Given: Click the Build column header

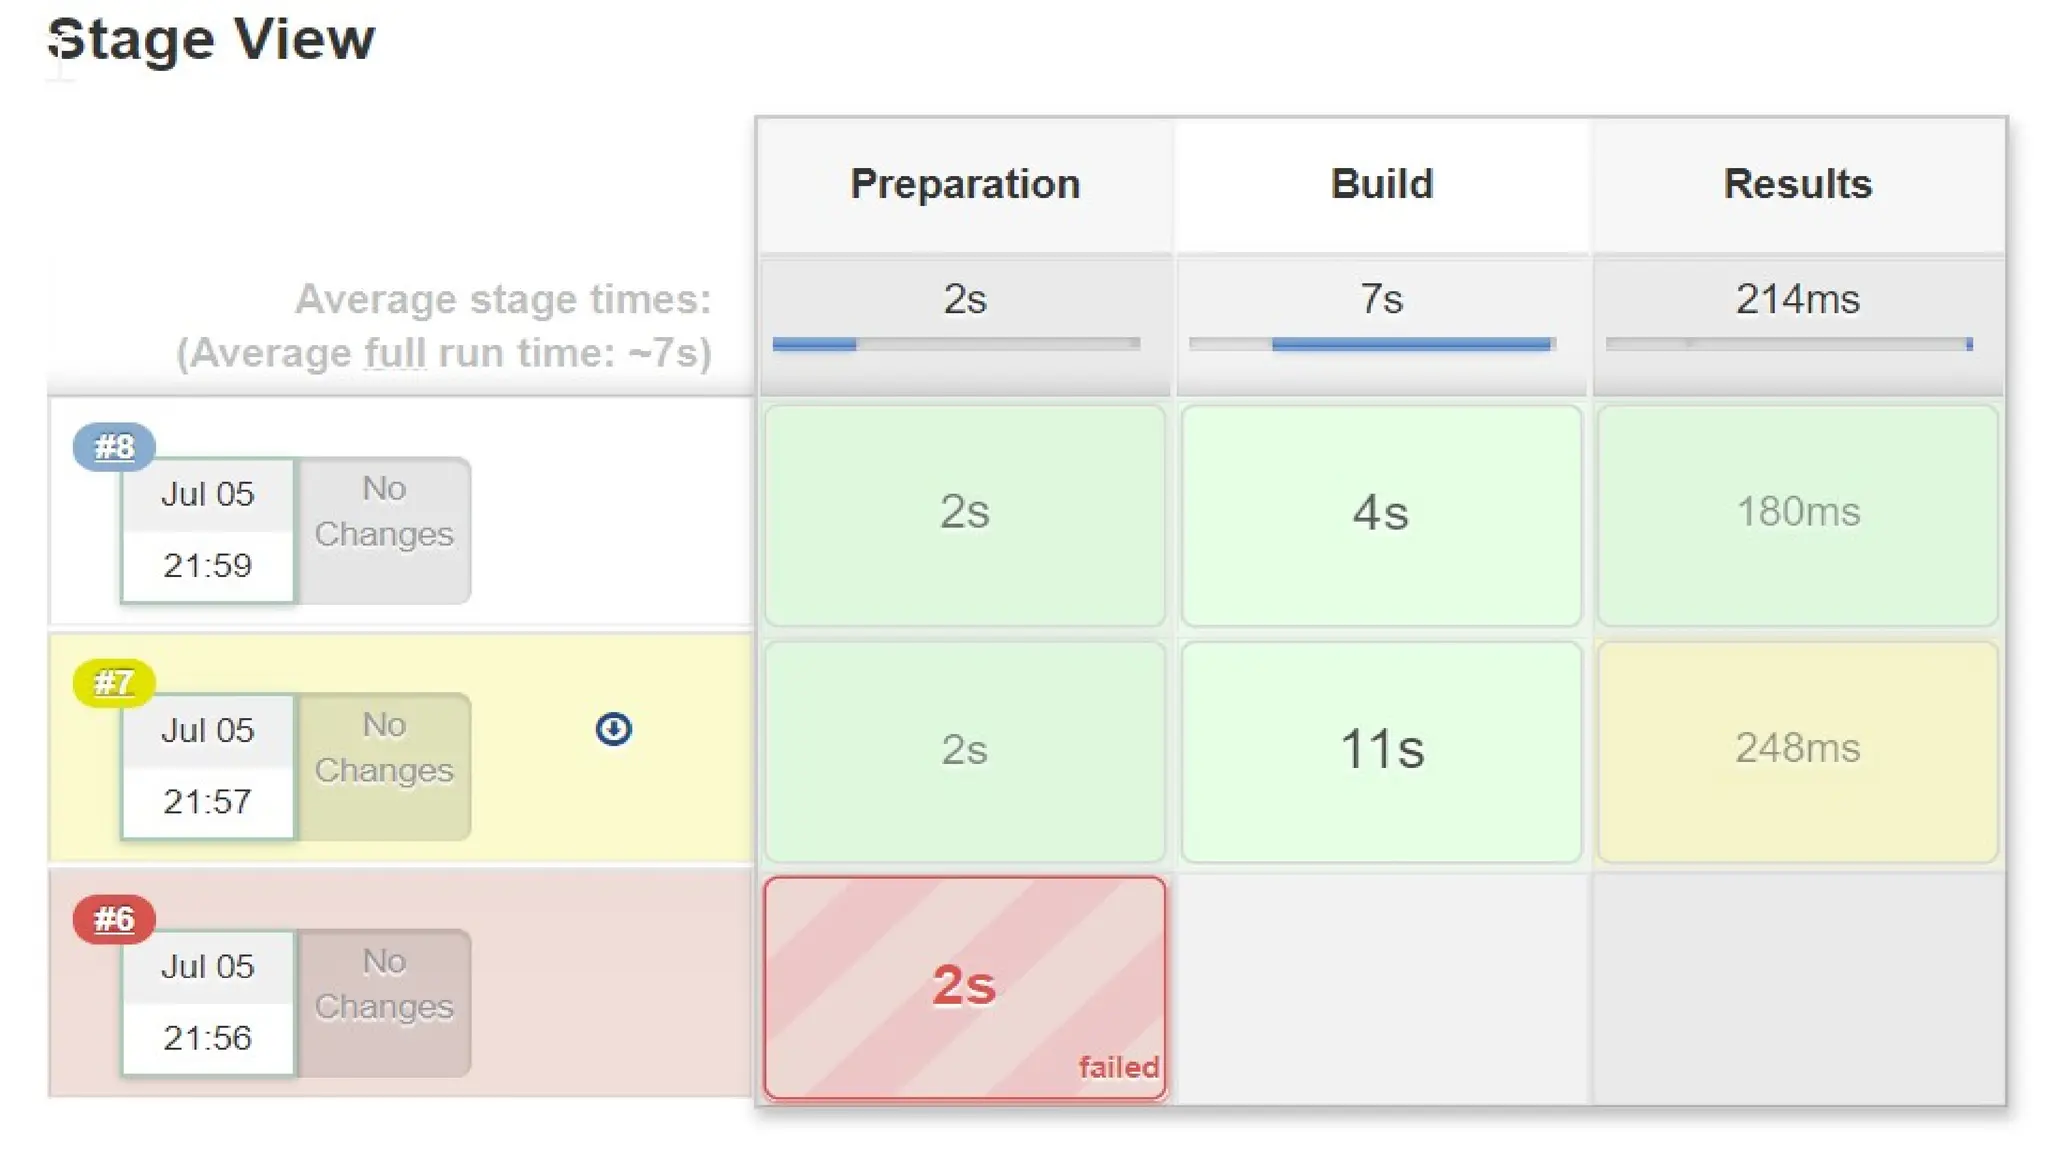Looking at the screenshot, I should click(1381, 185).
